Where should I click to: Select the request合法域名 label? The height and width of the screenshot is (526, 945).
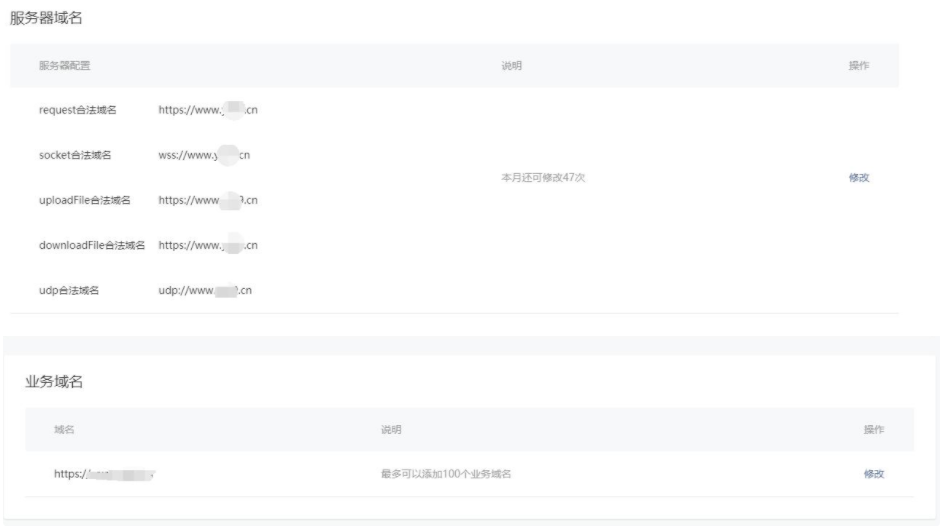[78, 110]
